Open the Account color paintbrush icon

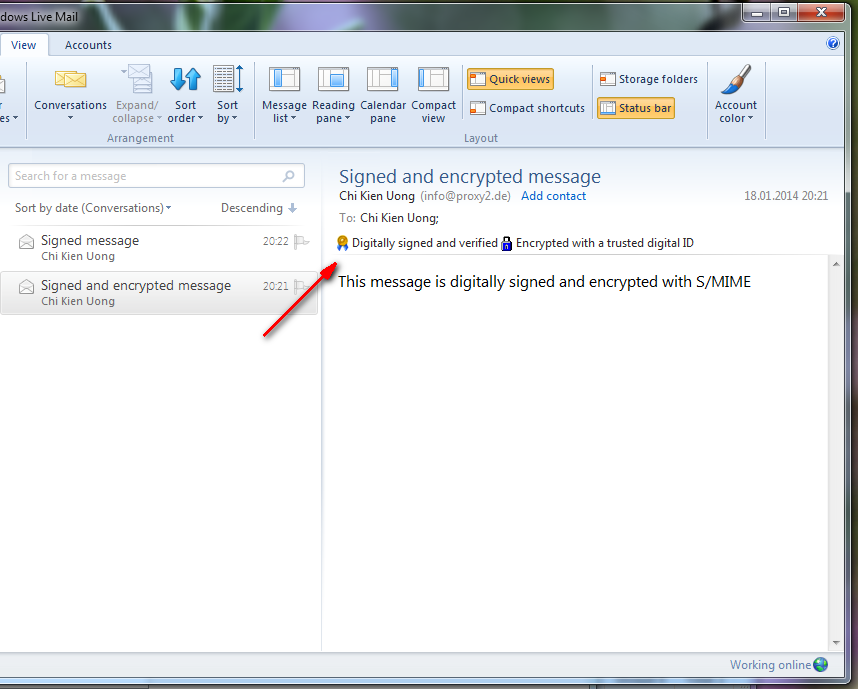point(736,79)
